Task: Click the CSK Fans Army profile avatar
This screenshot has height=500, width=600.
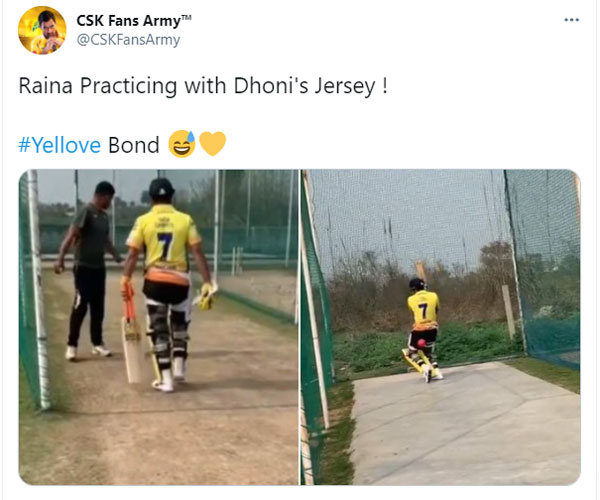Action: coord(42,30)
